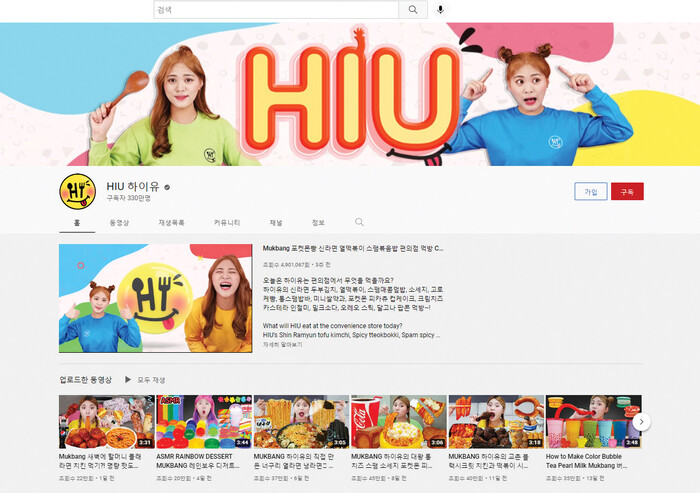Click the HIU 하이유 channel name

(133, 187)
